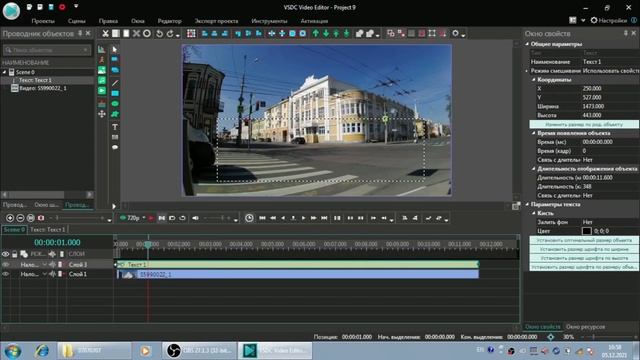The width and height of the screenshot is (640, 360).
Task: Click the Cut scissors icon in toolbar
Action: pyautogui.click(x=105, y=33)
